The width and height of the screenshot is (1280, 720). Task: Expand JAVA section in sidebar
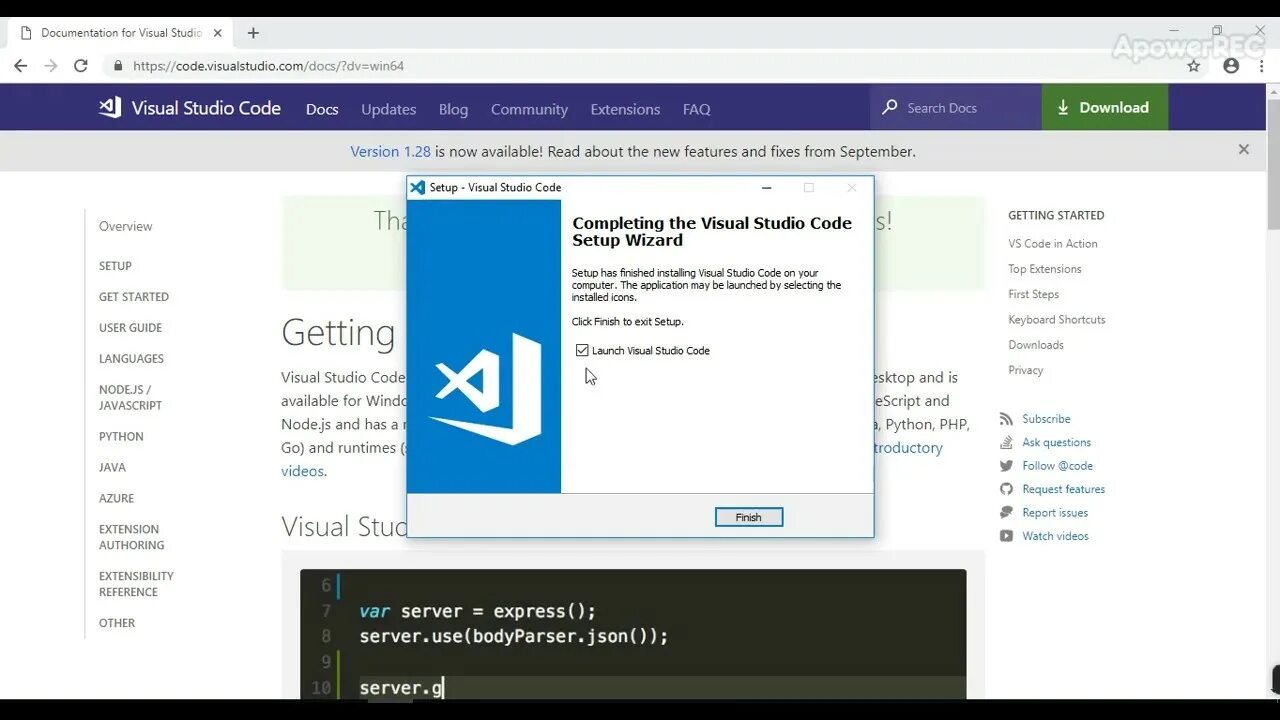(112, 467)
